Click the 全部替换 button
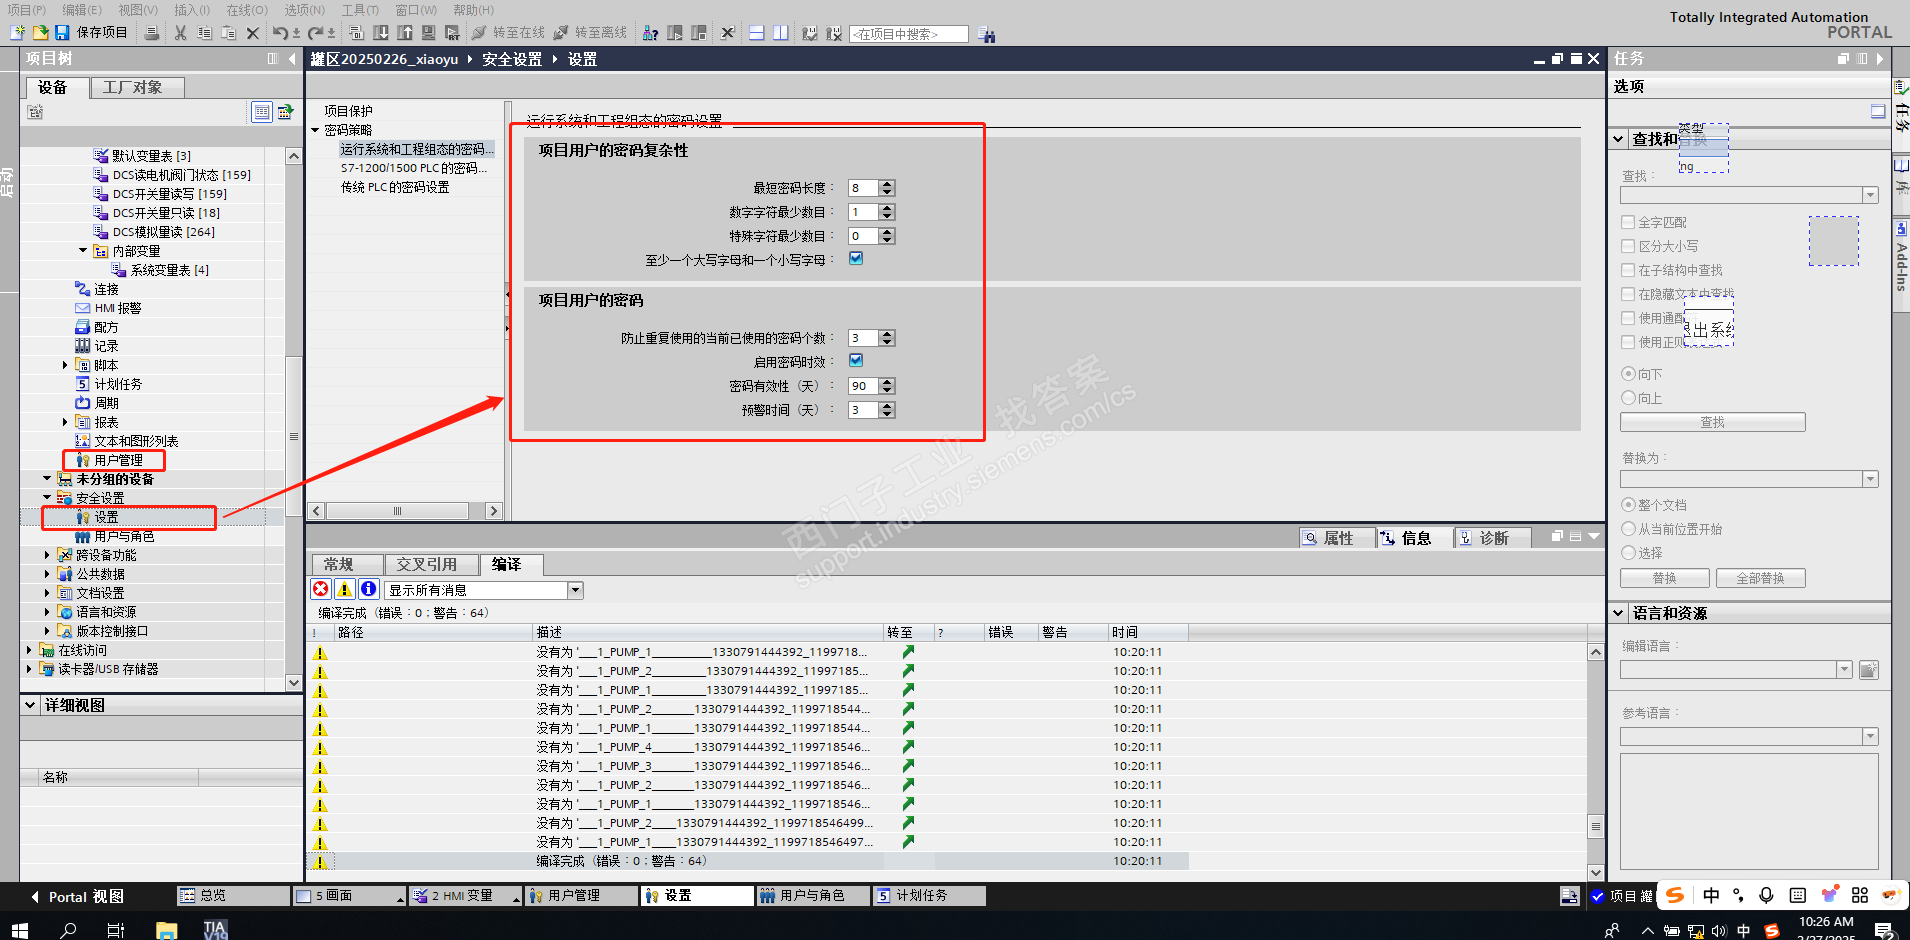The image size is (1910, 940). pos(1761,578)
